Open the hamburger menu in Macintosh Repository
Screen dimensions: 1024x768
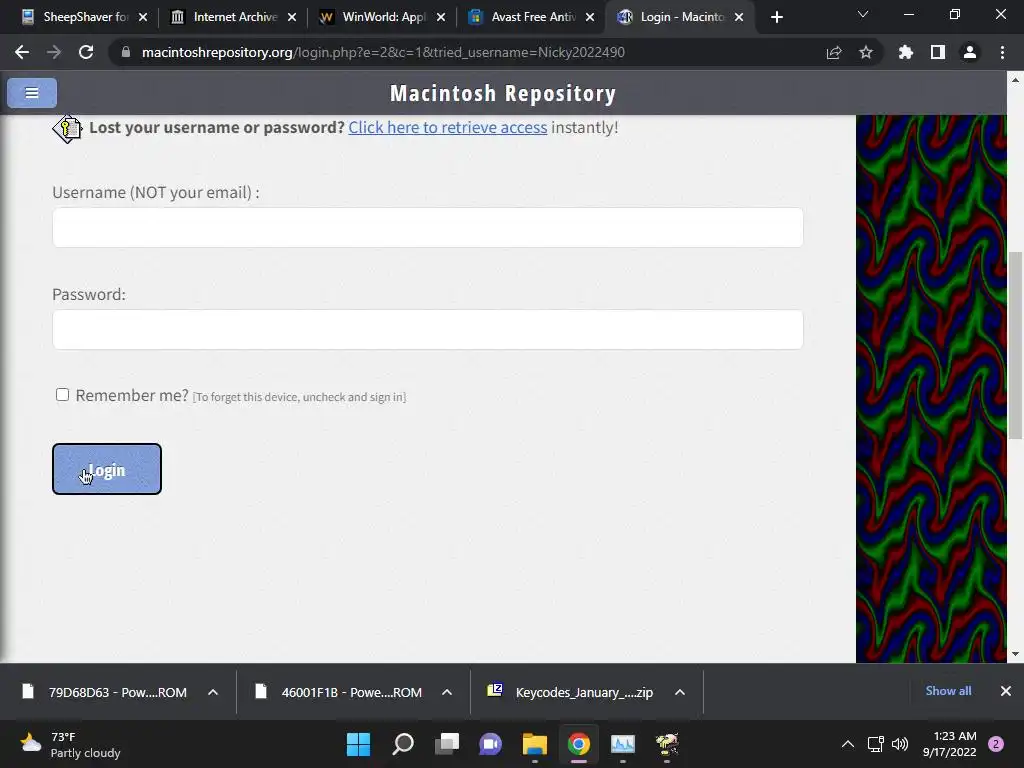(x=31, y=93)
